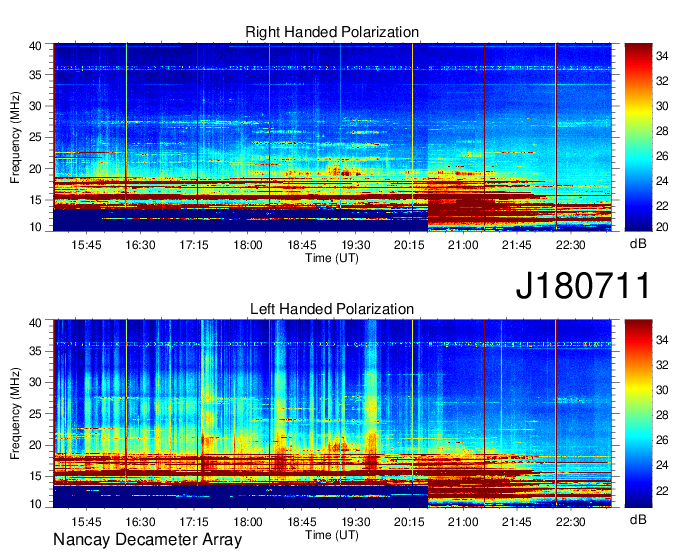Click 40 MHz frequency tick of Right Handed plot
Viewport: 680px width, 552px height.
point(35,46)
